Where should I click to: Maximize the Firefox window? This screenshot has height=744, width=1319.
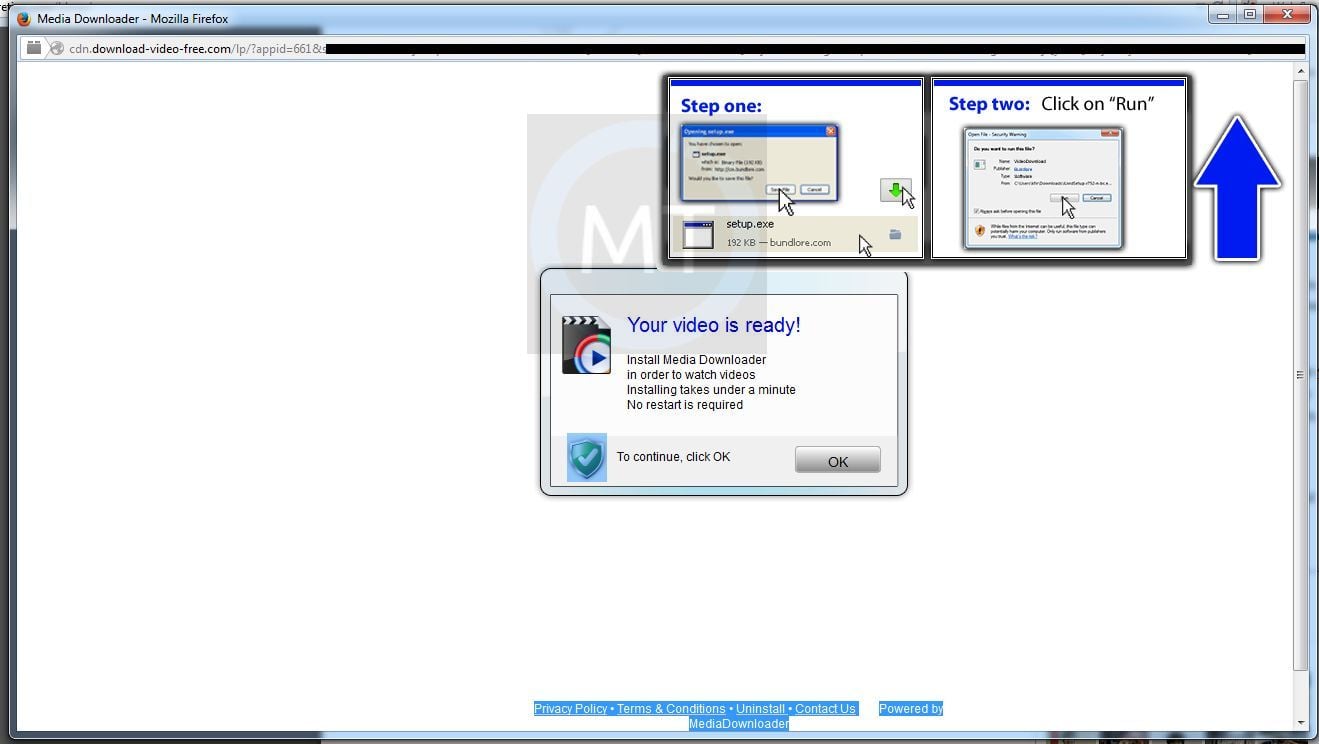pos(1250,14)
